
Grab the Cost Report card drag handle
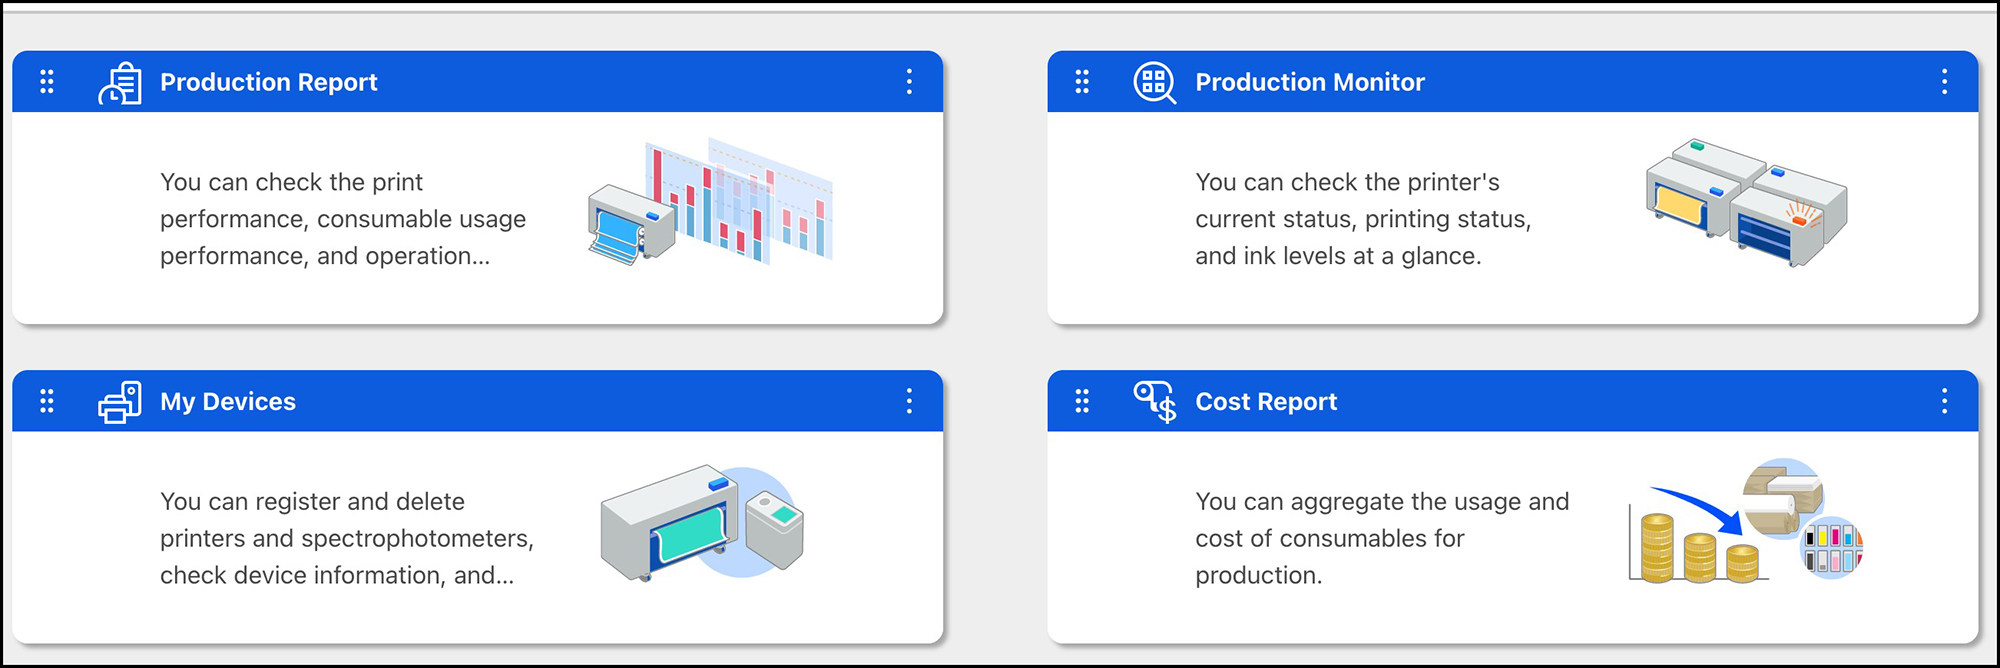coord(1082,402)
